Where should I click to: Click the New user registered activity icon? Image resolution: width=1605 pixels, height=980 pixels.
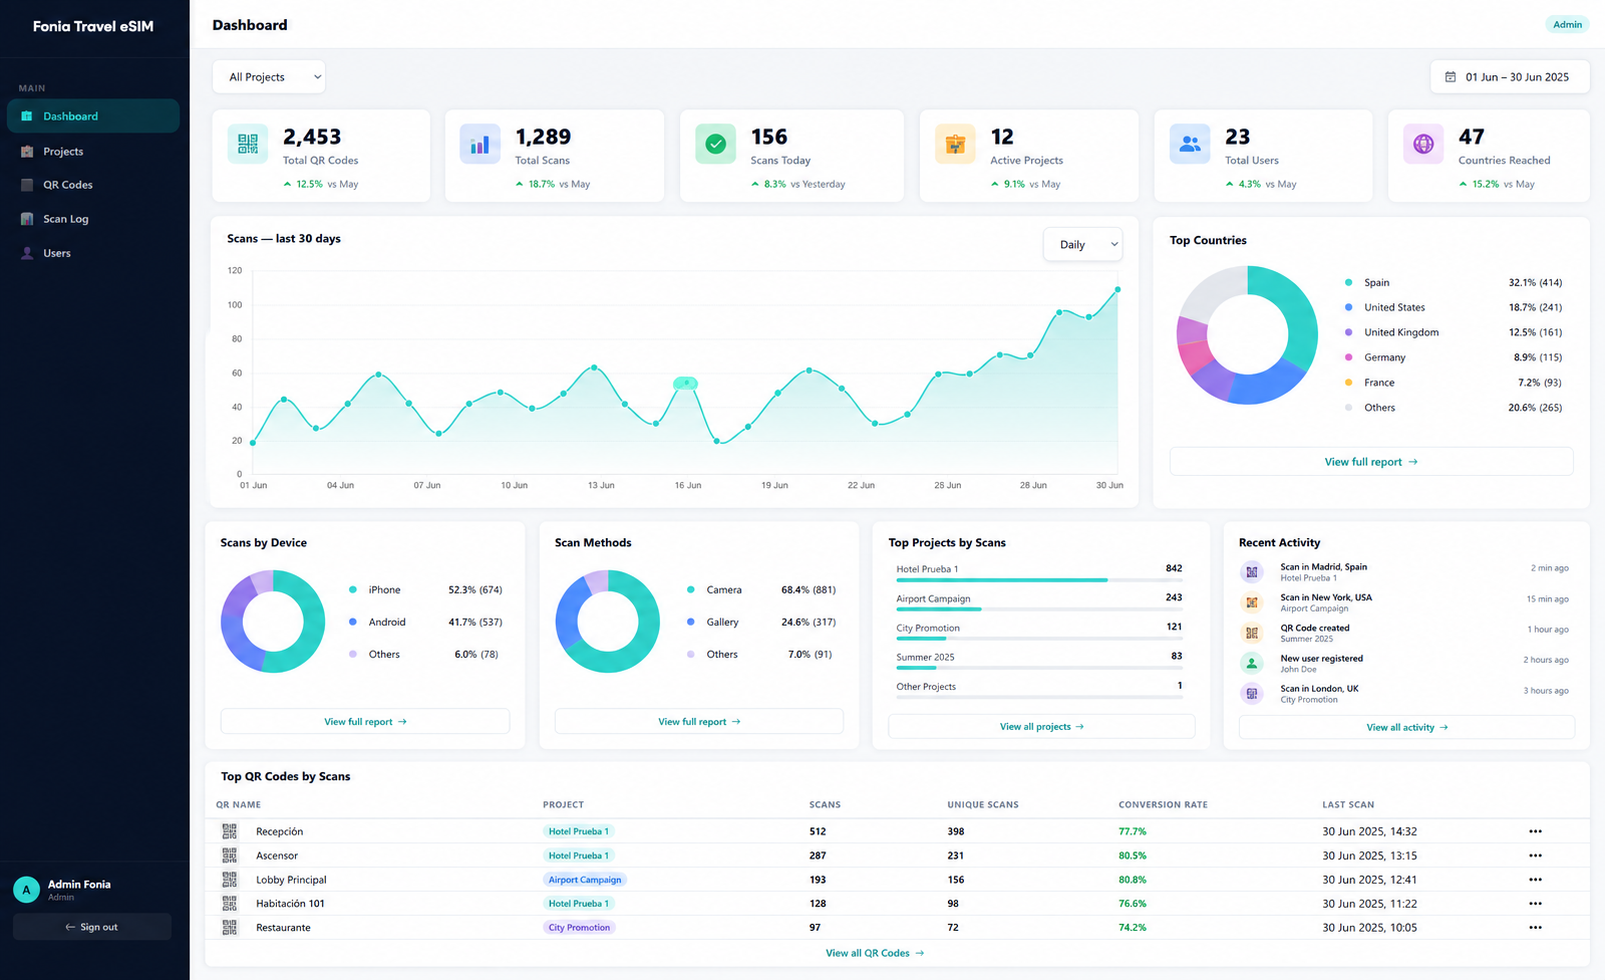1251,663
